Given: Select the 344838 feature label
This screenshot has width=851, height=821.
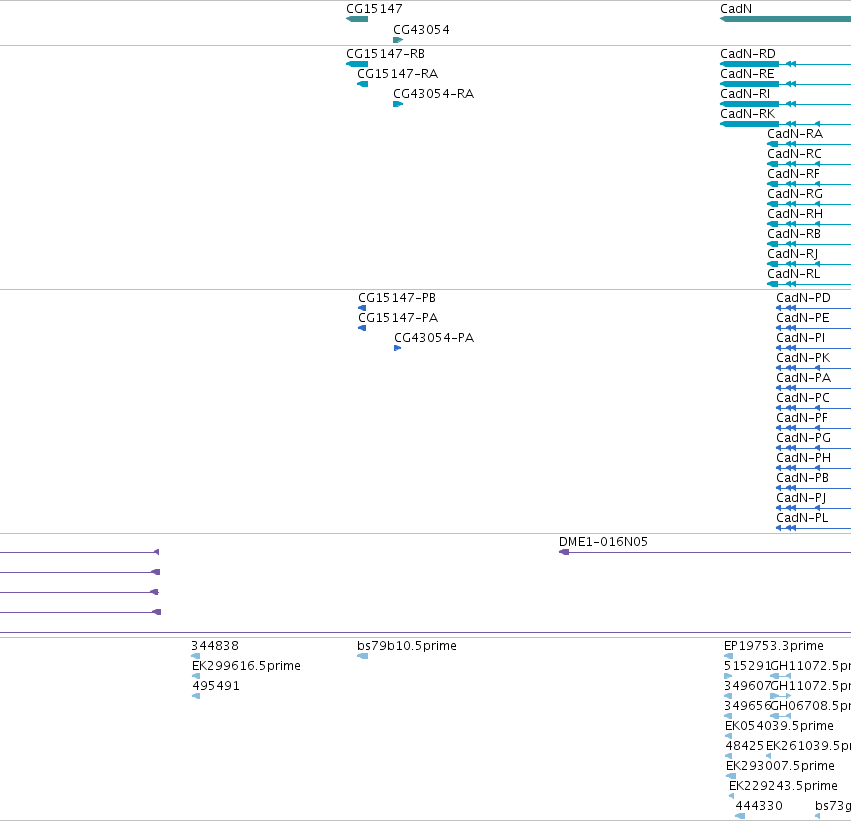Looking at the screenshot, I should coord(214,646).
